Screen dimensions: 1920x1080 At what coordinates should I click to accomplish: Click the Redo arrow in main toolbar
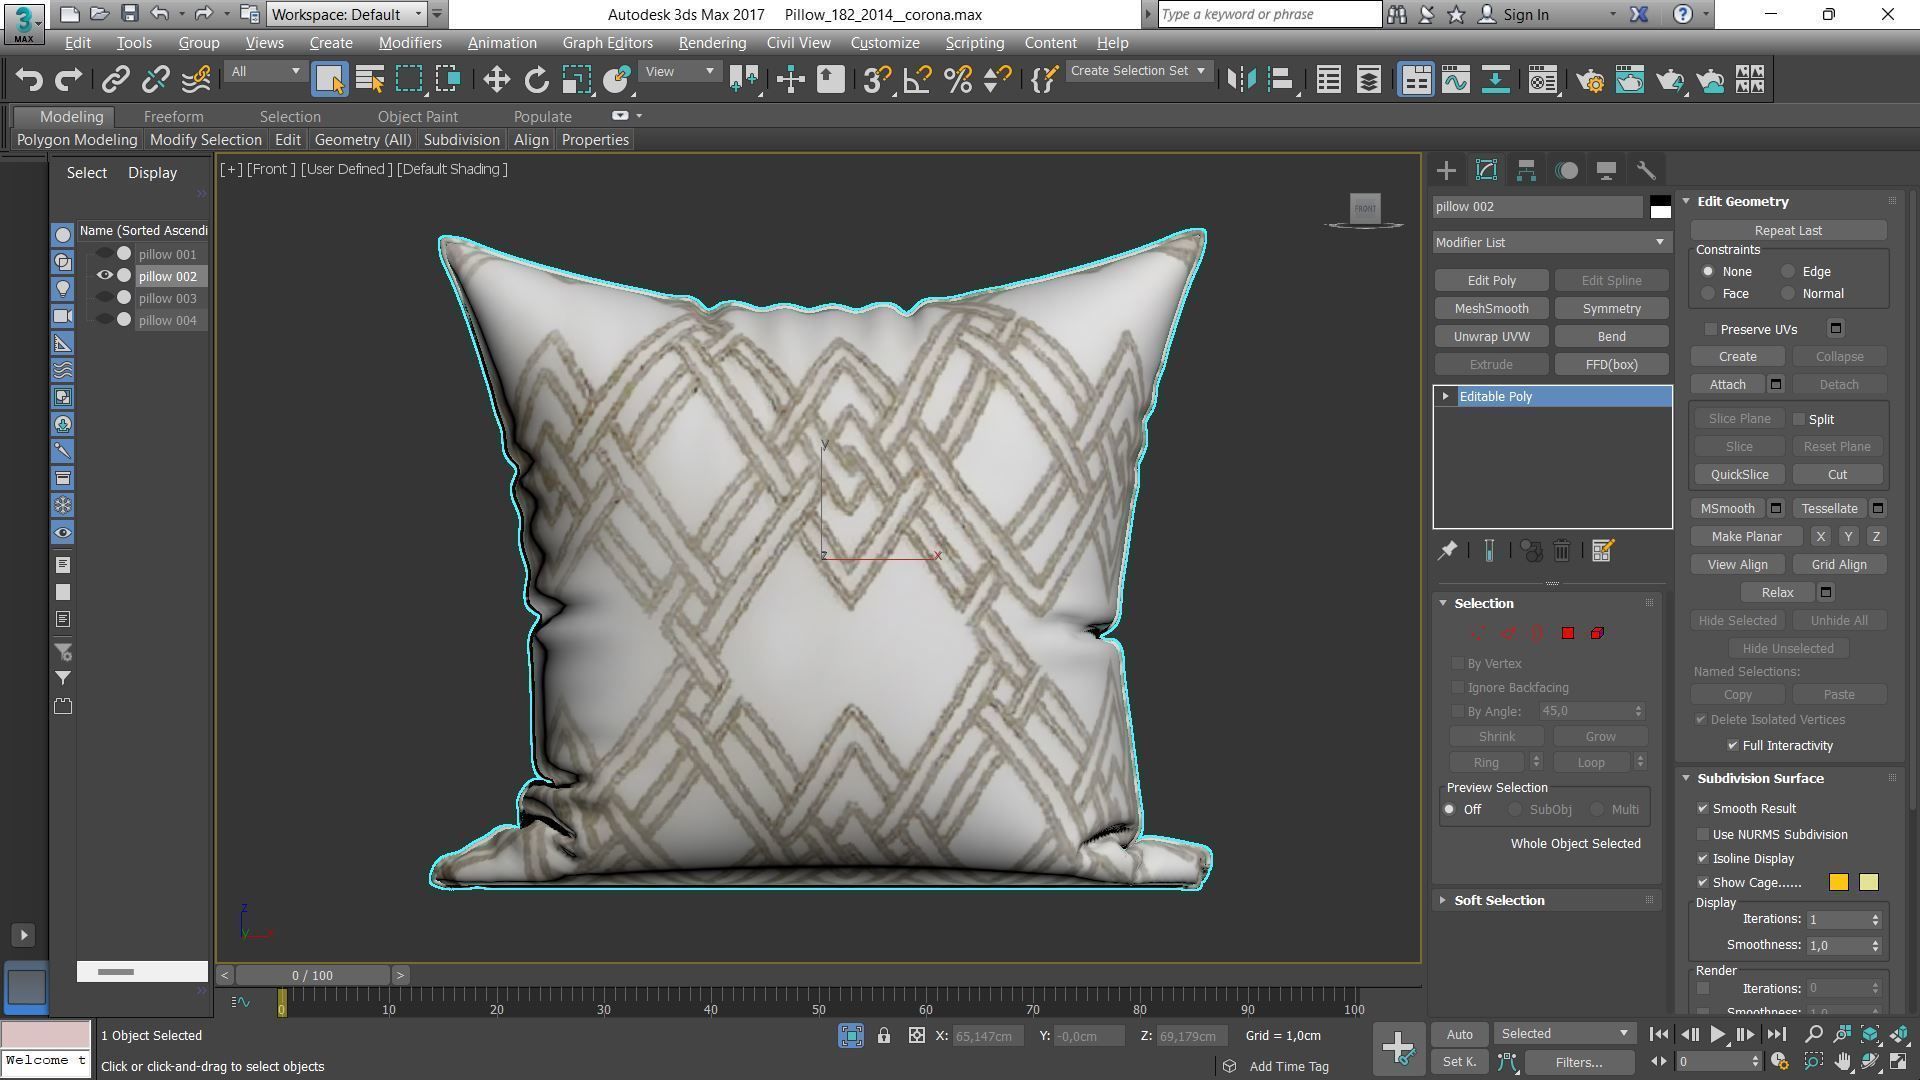(x=68, y=79)
